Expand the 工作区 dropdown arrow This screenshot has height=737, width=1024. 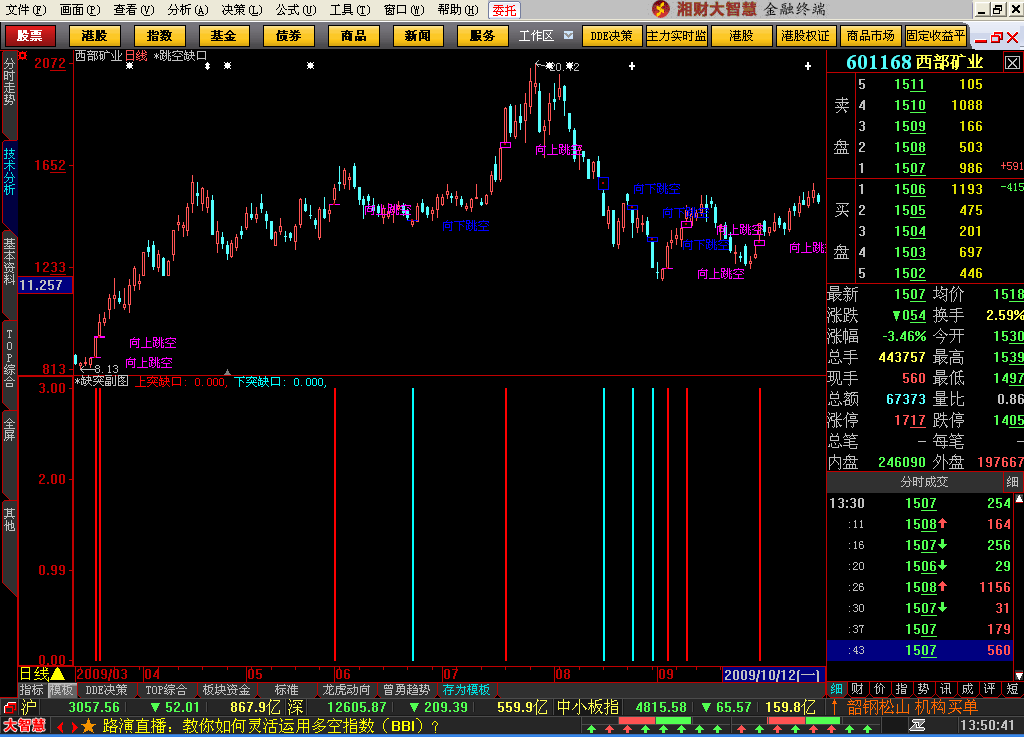[568, 35]
